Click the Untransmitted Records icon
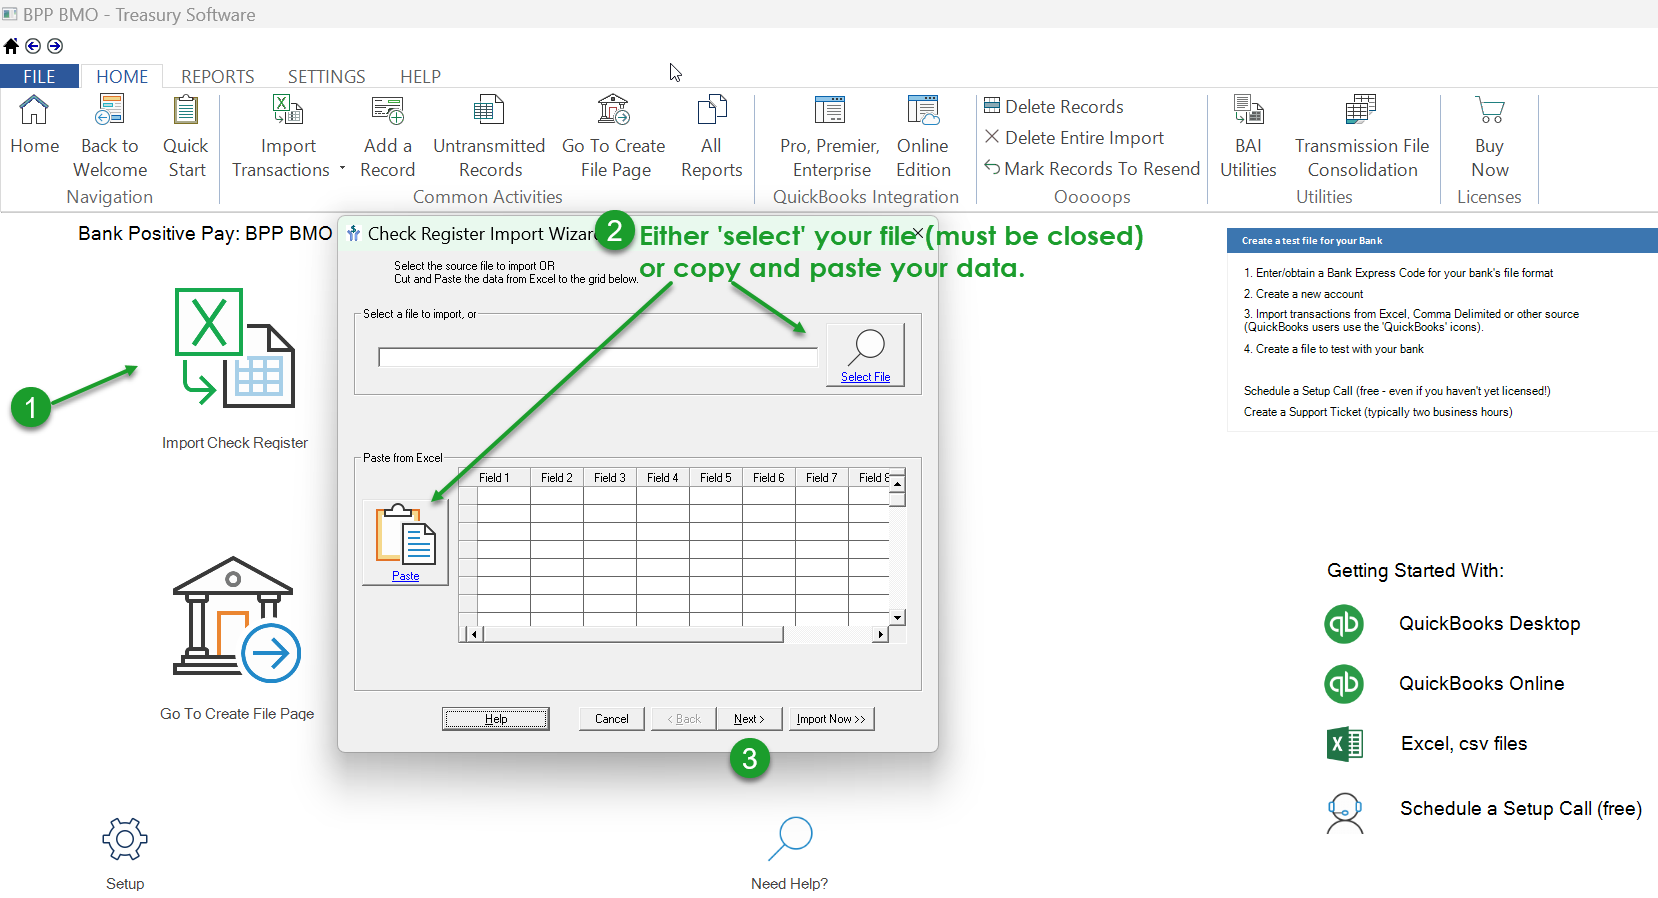This screenshot has height=898, width=1658. (x=488, y=110)
